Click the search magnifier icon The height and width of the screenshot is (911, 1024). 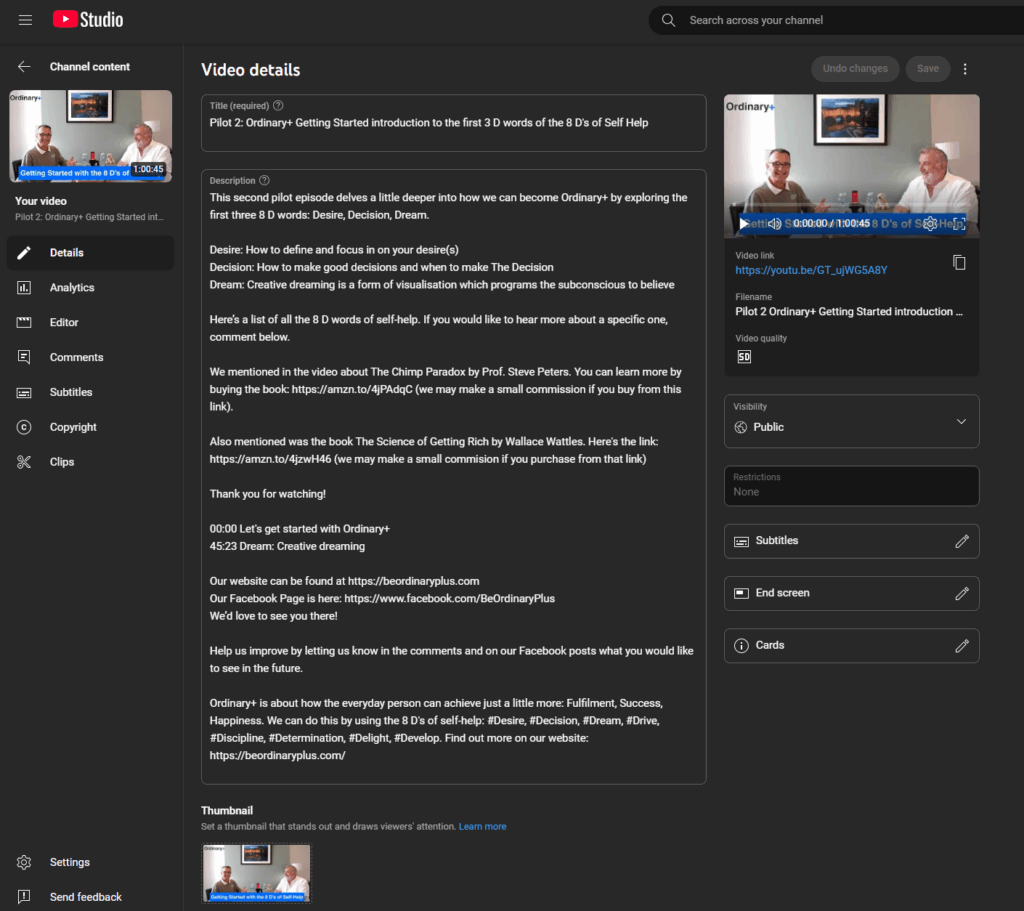tap(668, 20)
